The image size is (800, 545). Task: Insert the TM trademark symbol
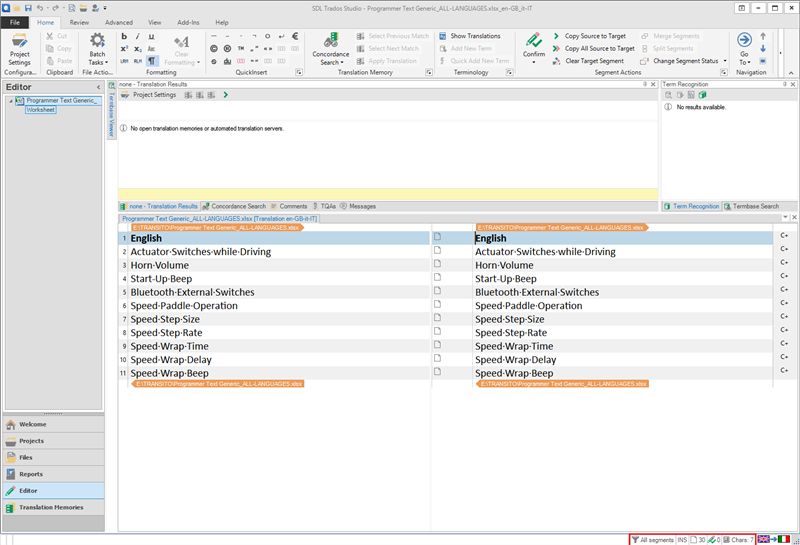tap(241, 48)
